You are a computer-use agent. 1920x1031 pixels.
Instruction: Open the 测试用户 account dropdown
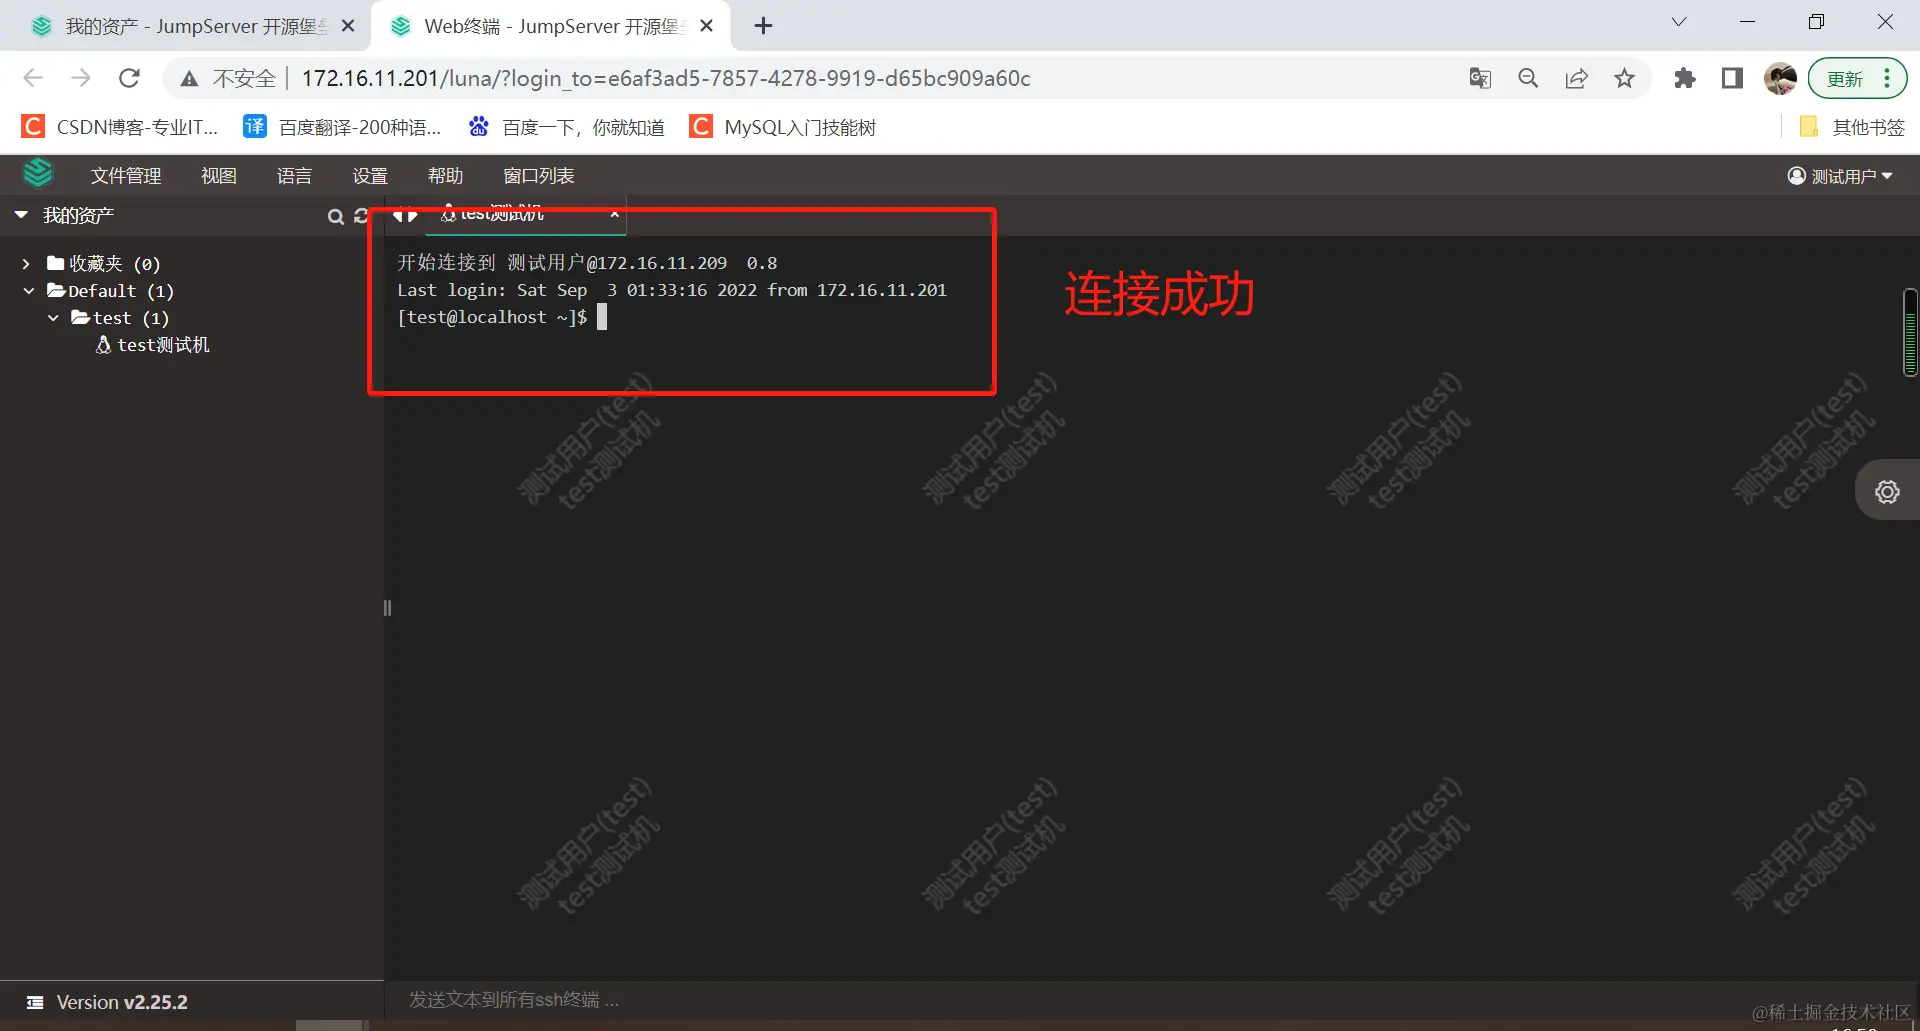(x=1840, y=176)
